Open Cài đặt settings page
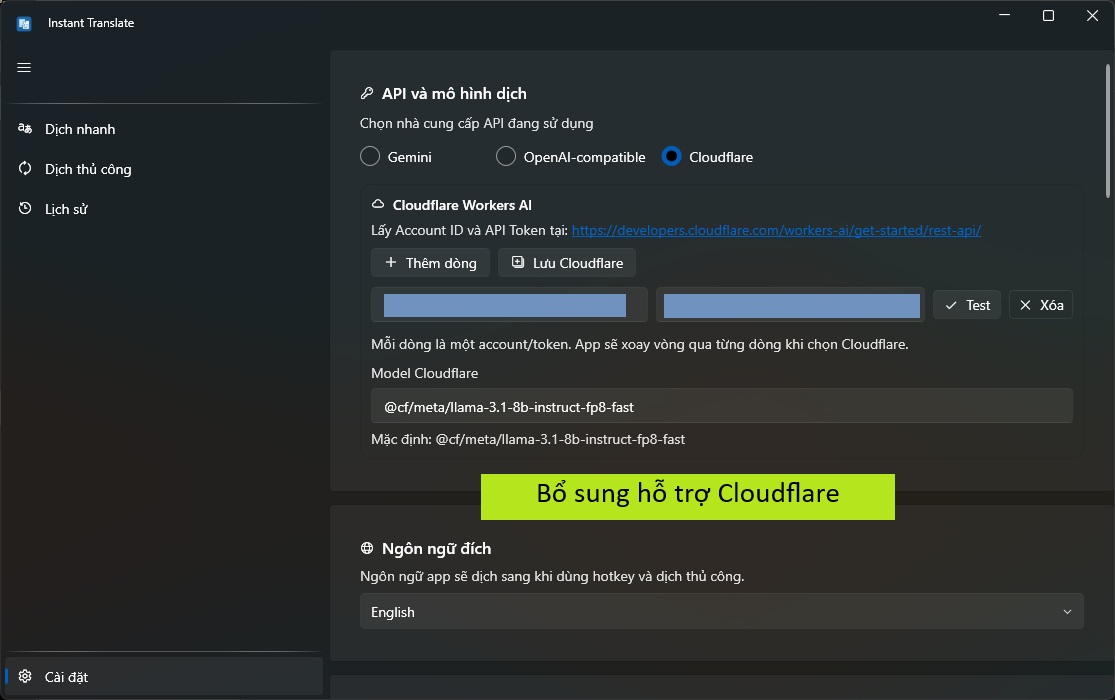Screen dimensions: 1115x700 point(164,677)
